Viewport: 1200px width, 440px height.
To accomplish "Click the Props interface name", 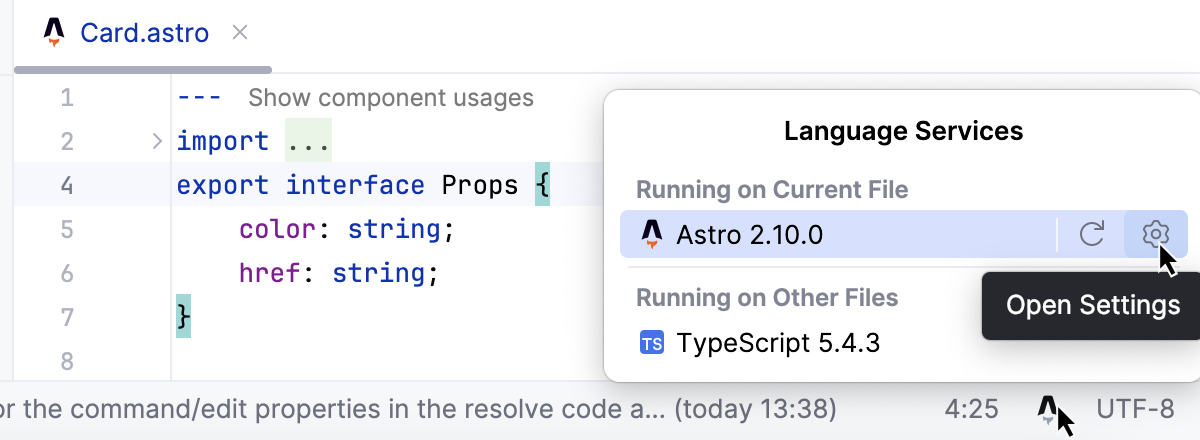I will click(x=479, y=185).
